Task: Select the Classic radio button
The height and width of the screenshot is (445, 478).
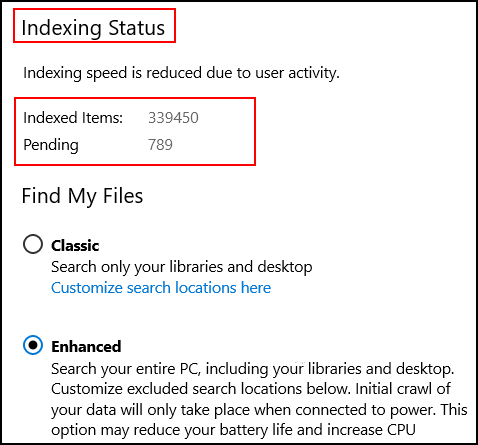Action: (x=33, y=244)
